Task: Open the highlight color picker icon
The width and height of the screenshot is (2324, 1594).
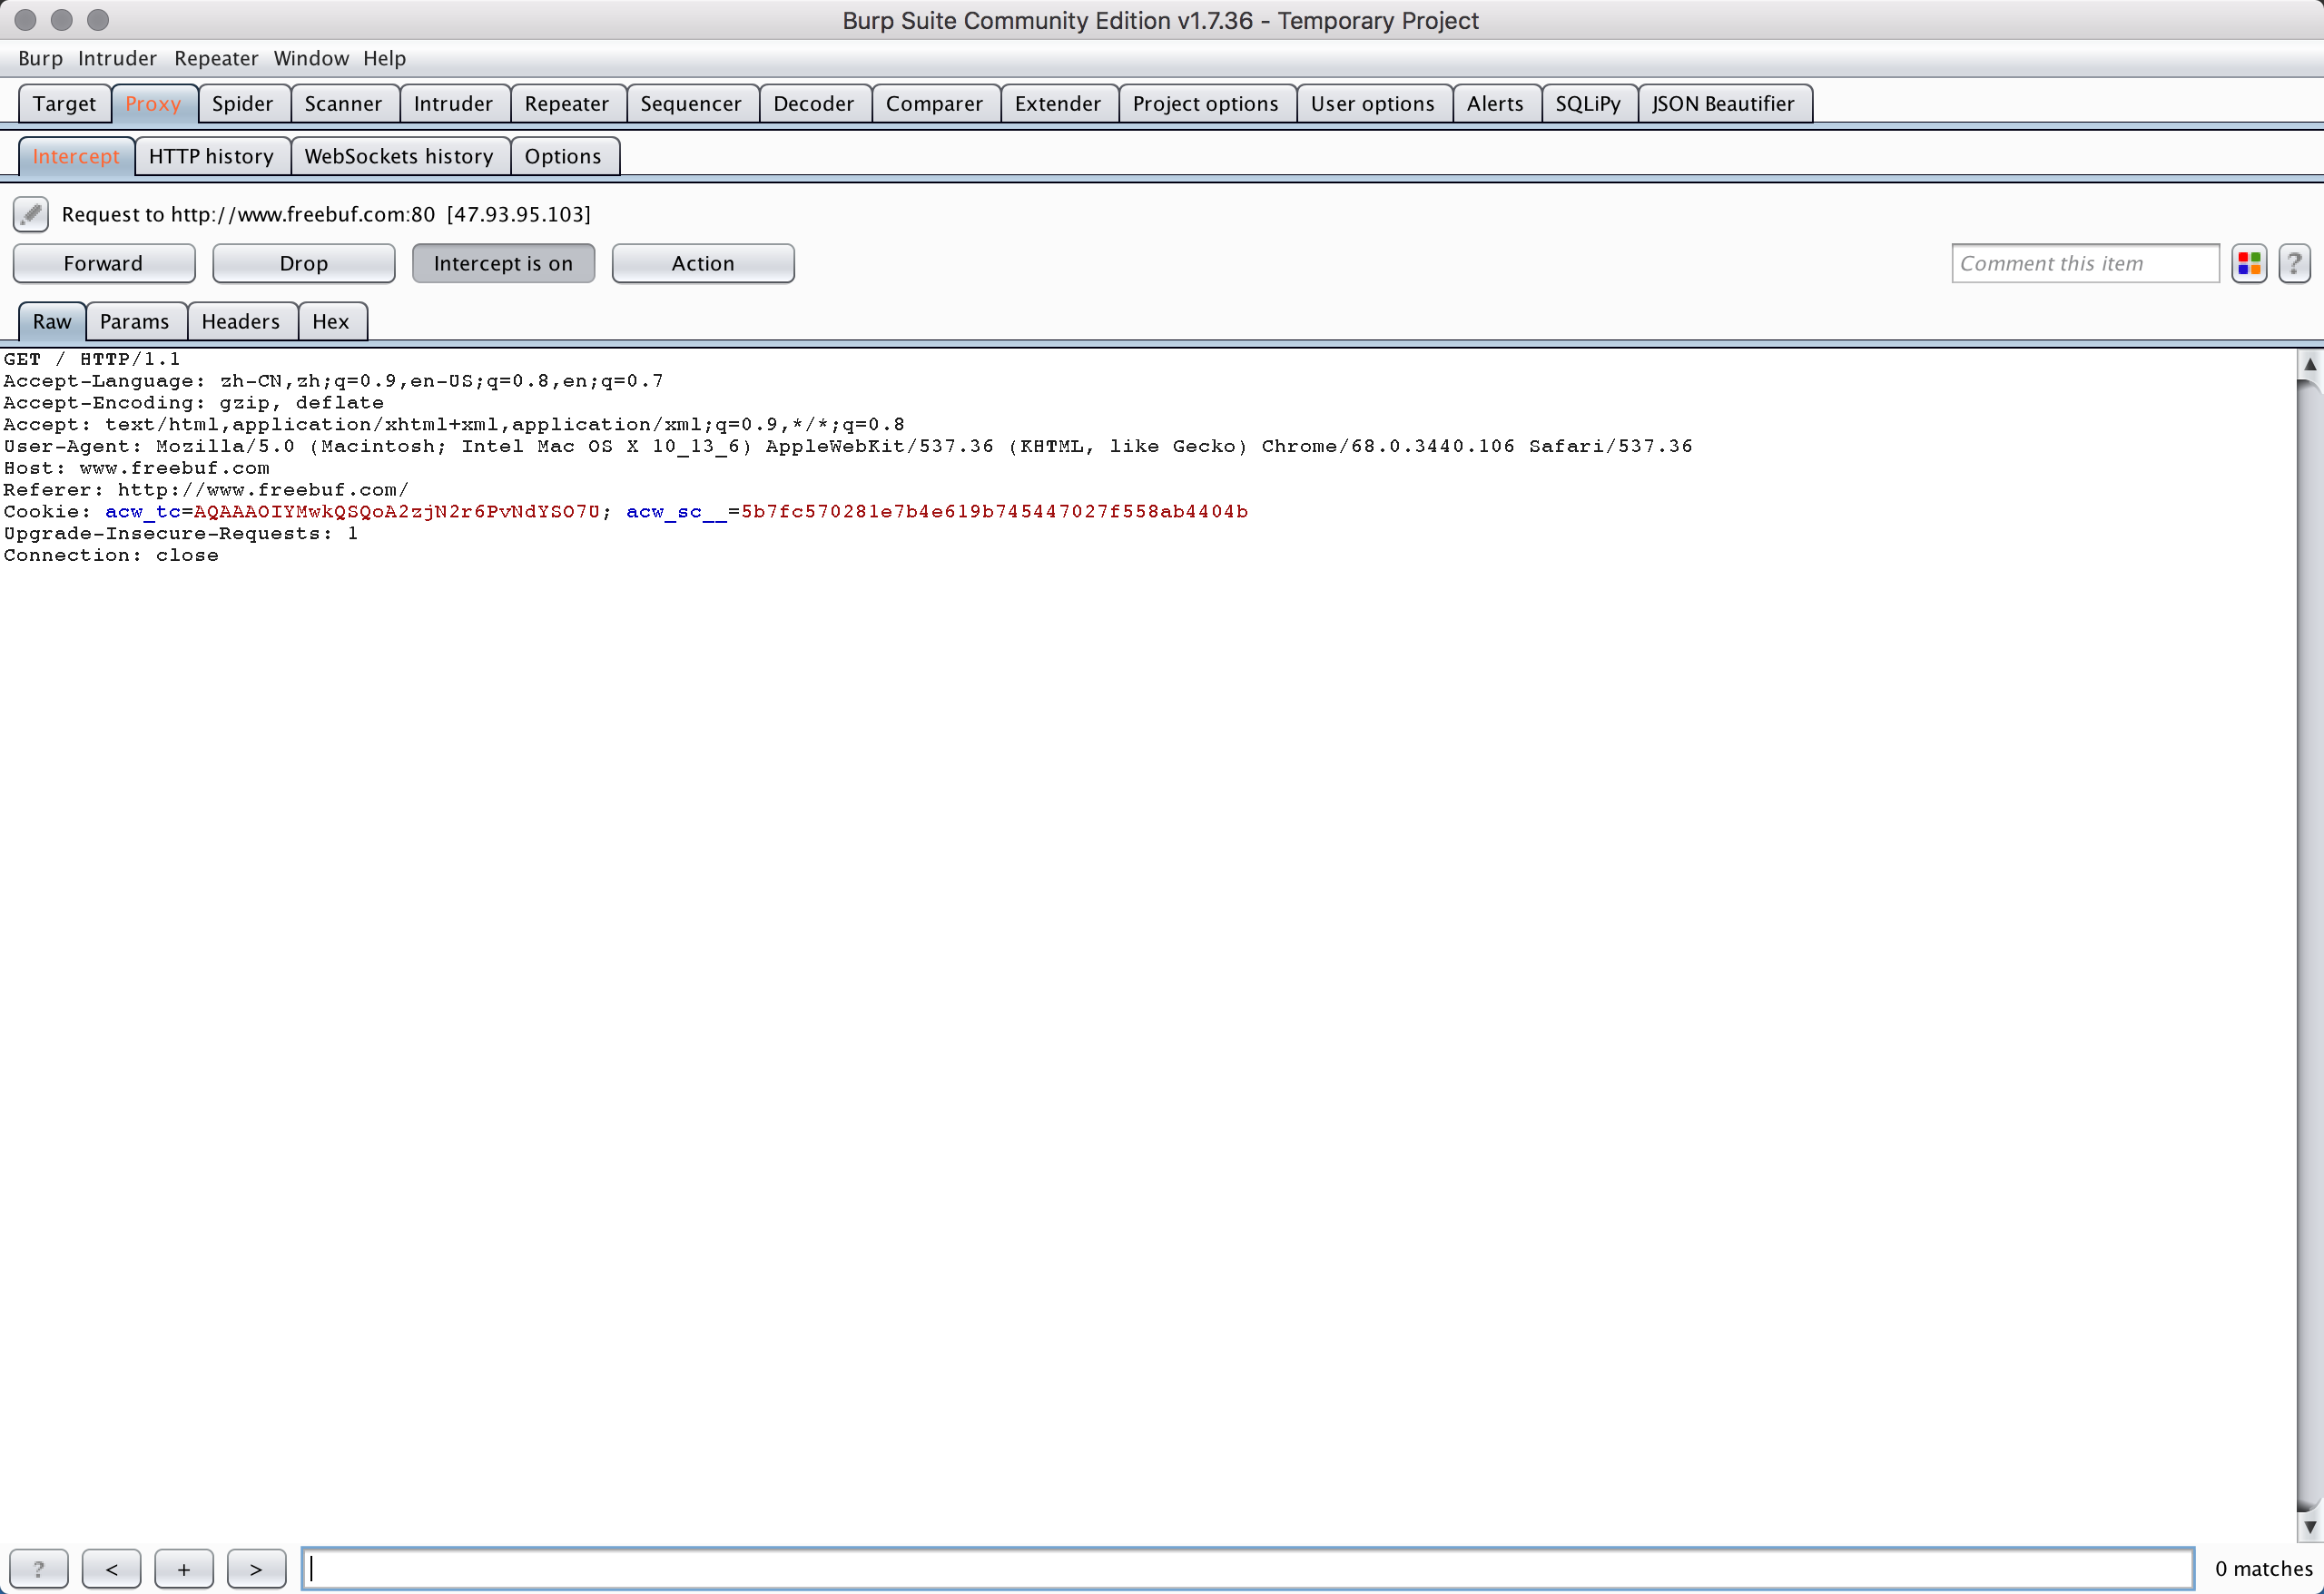Action: click(2249, 264)
